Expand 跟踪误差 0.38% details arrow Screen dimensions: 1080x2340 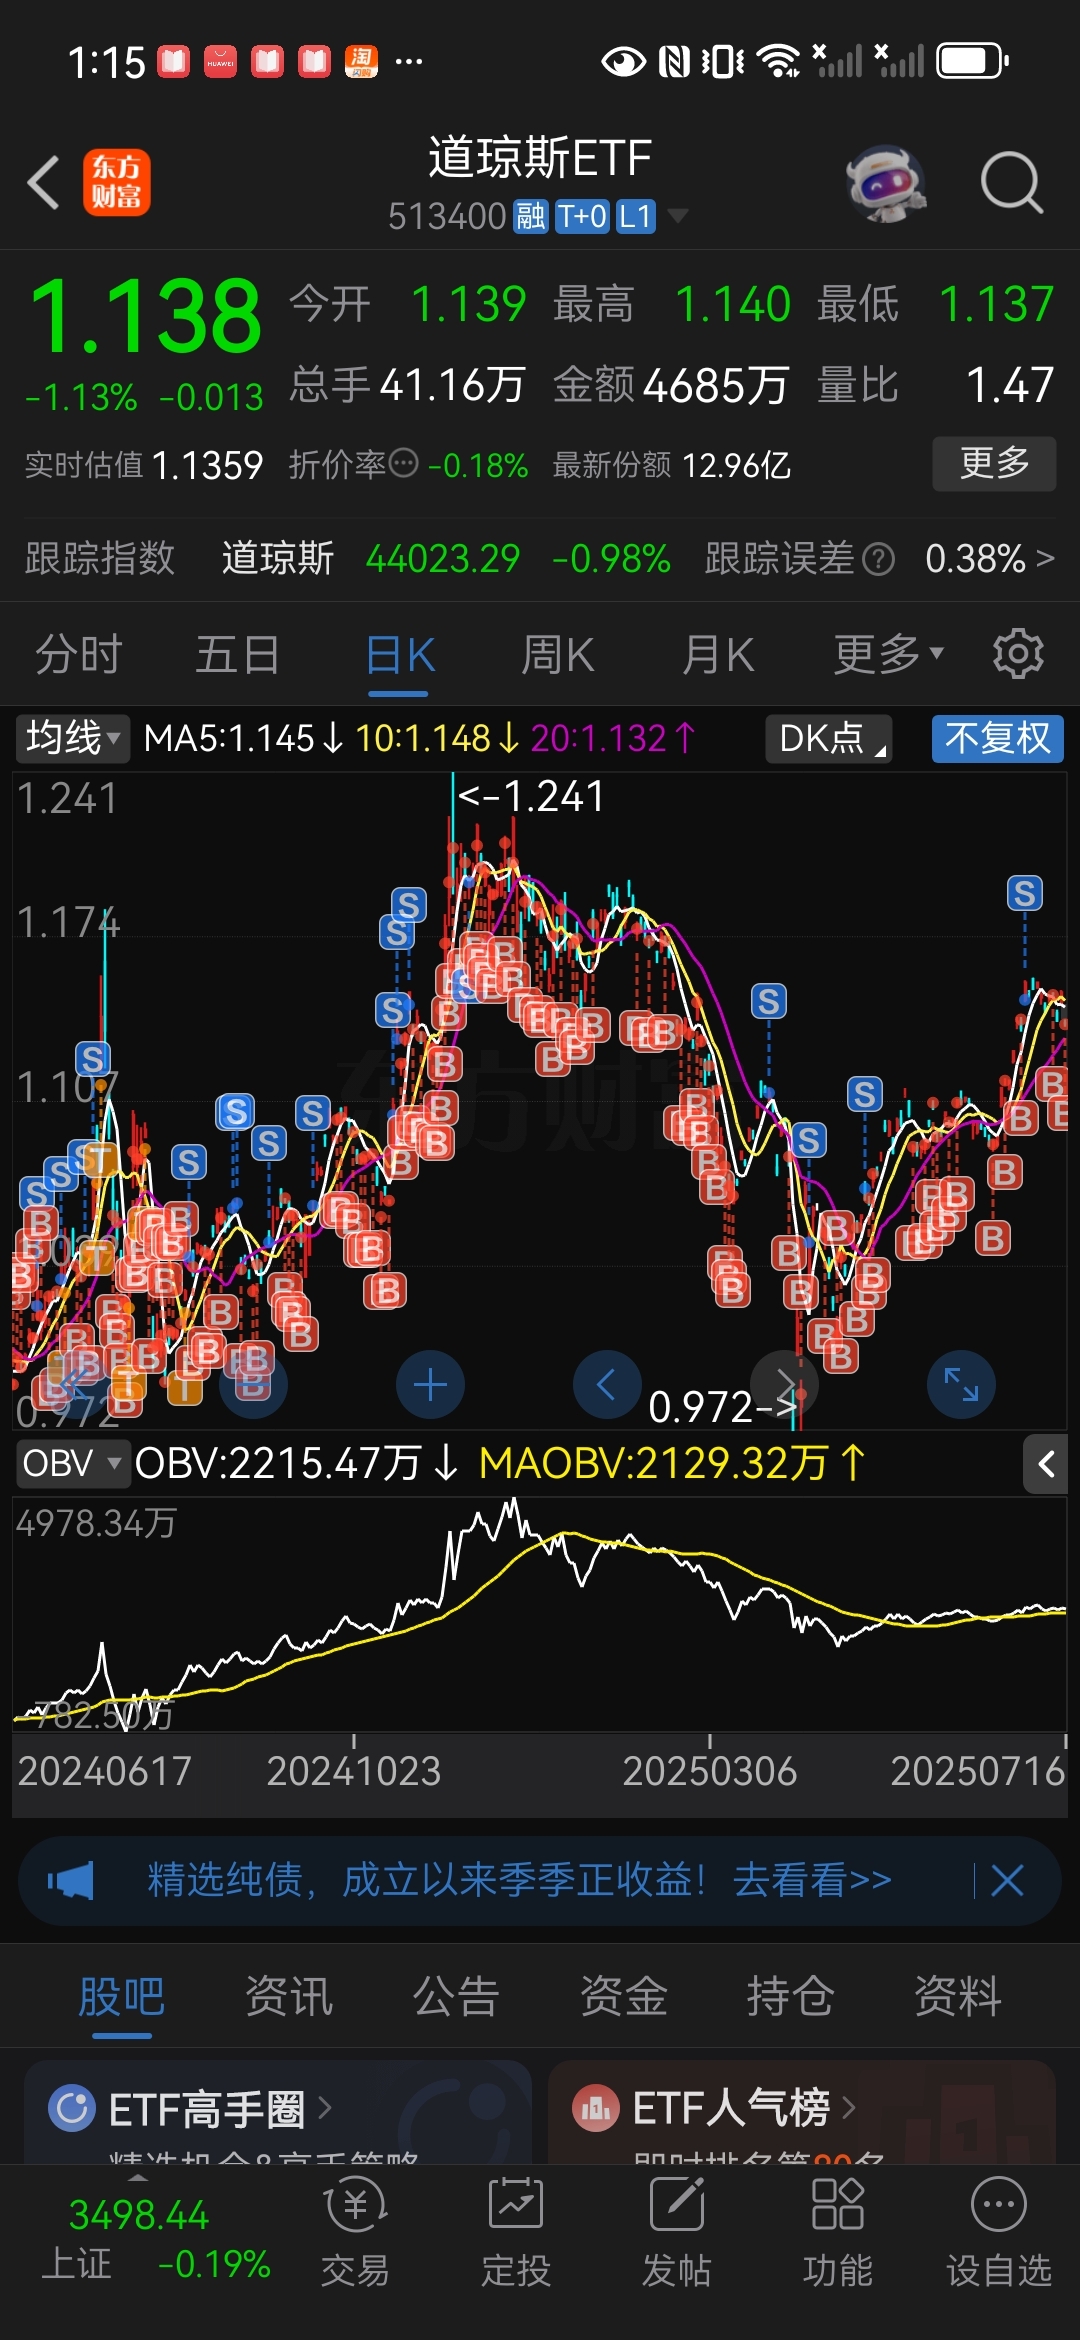coord(1046,558)
